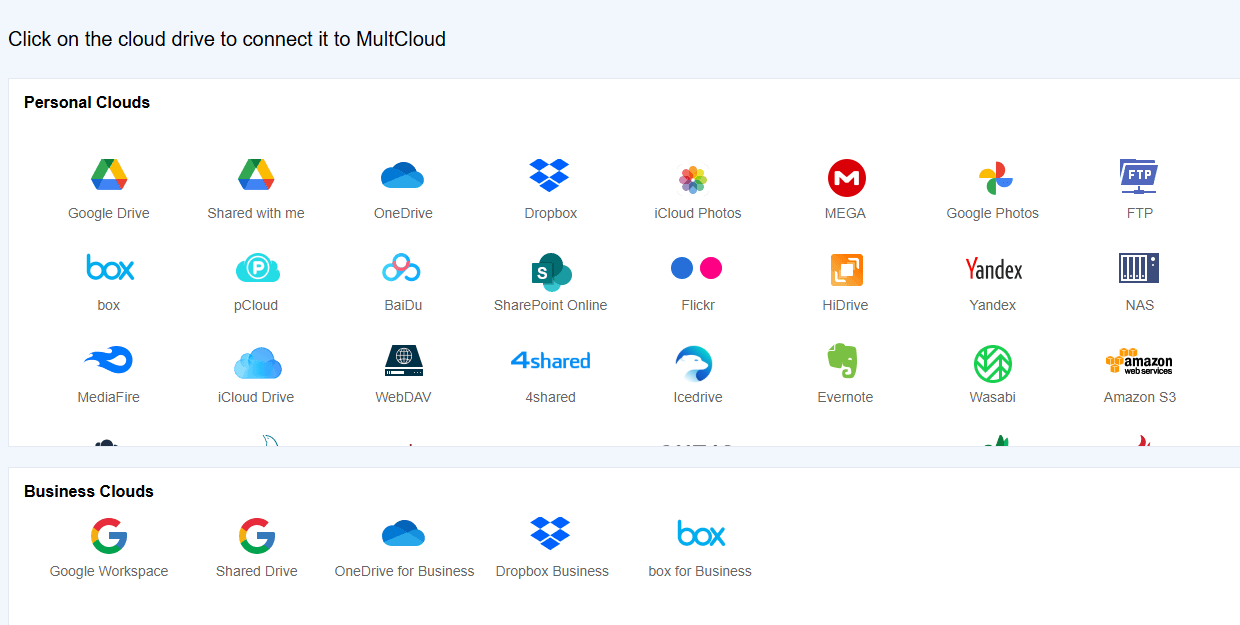Select the Google Photos pinwheel icon

995,179
